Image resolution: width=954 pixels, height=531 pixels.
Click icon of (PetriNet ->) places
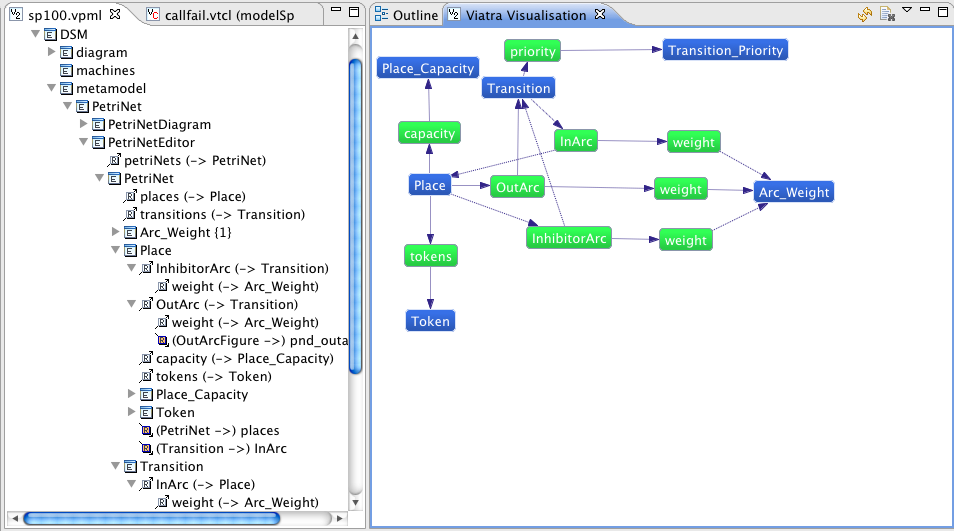click(146, 431)
